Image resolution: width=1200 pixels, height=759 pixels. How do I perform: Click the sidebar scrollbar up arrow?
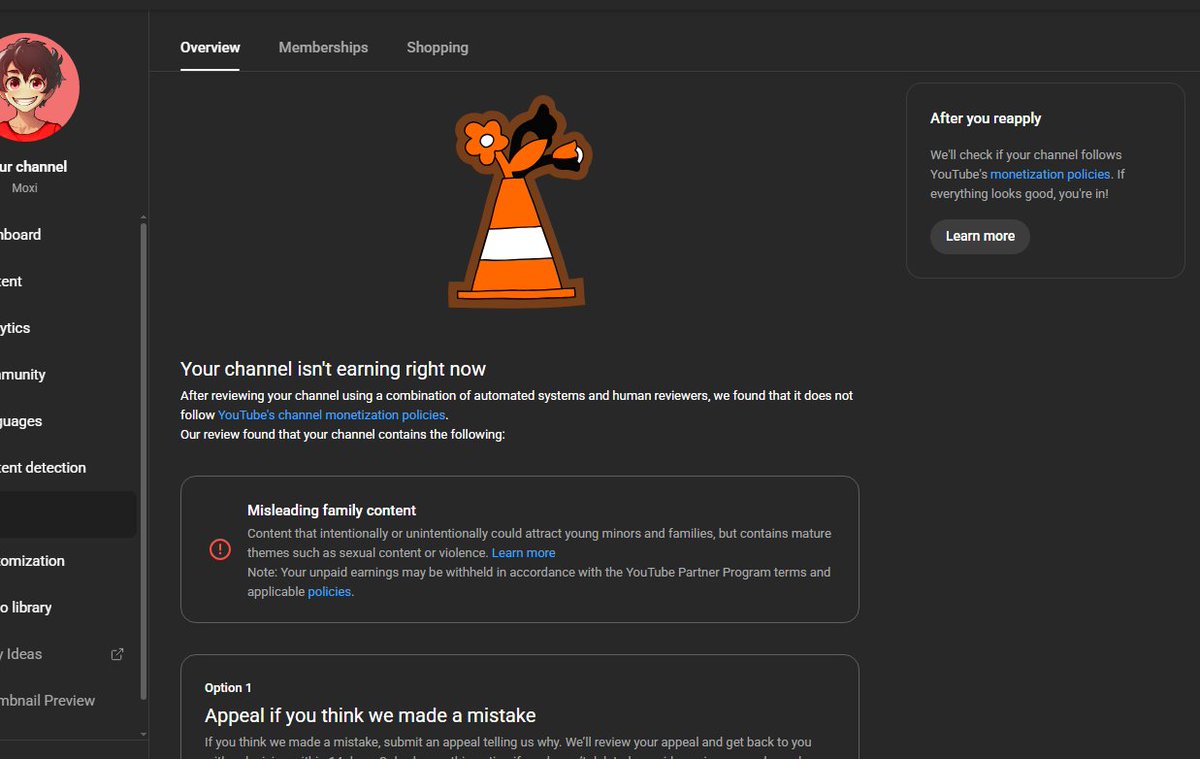pos(143,217)
